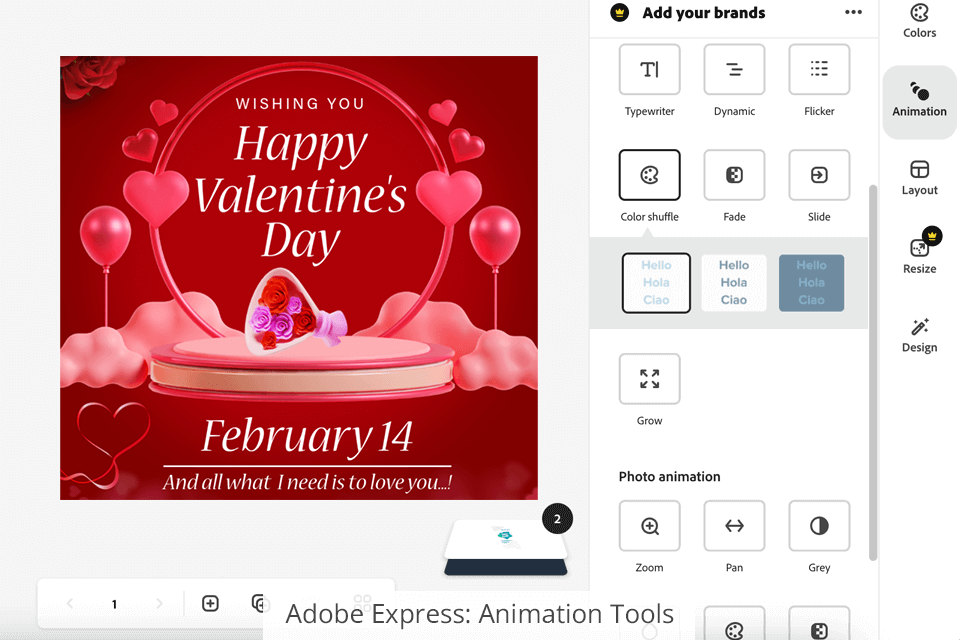The width and height of the screenshot is (960, 640).
Task: Choose the Grey photo animation
Action: tap(819, 526)
